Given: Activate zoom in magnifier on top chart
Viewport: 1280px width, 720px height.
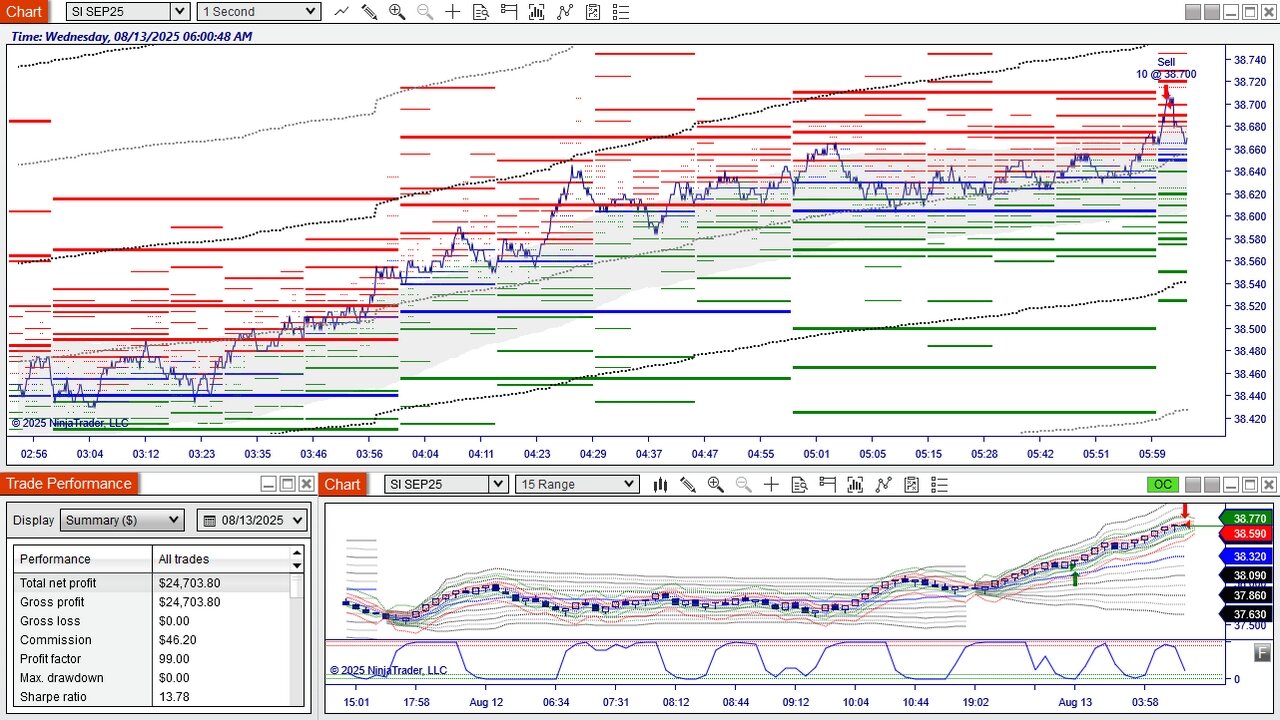Looking at the screenshot, I should (397, 12).
